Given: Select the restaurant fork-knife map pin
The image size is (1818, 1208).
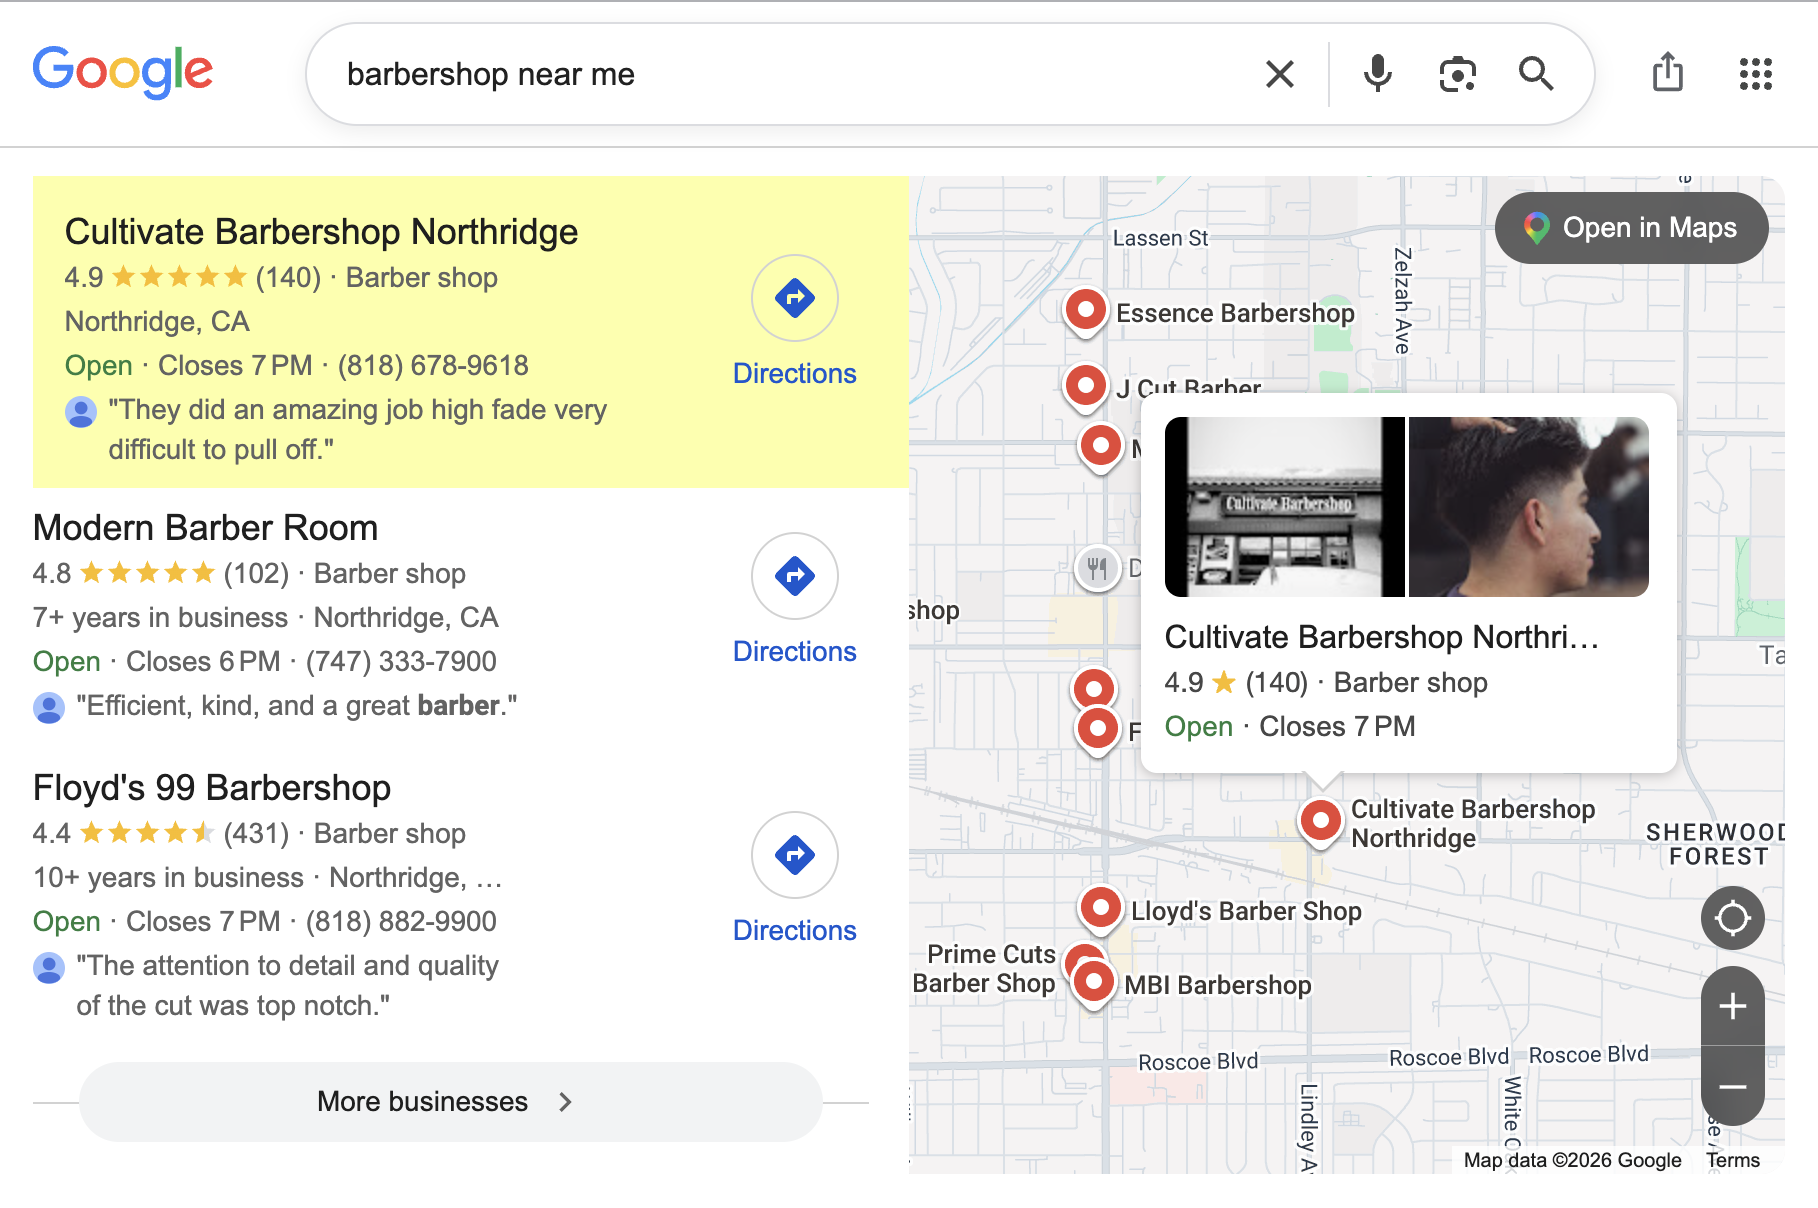Looking at the screenshot, I should coord(1098,569).
